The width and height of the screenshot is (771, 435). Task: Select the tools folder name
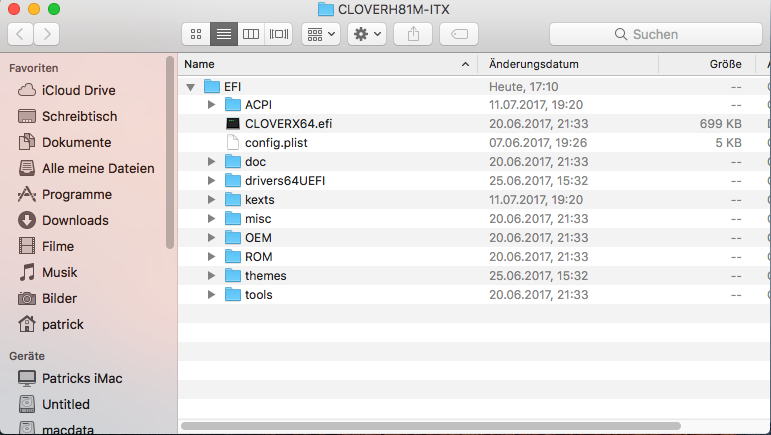coord(259,295)
